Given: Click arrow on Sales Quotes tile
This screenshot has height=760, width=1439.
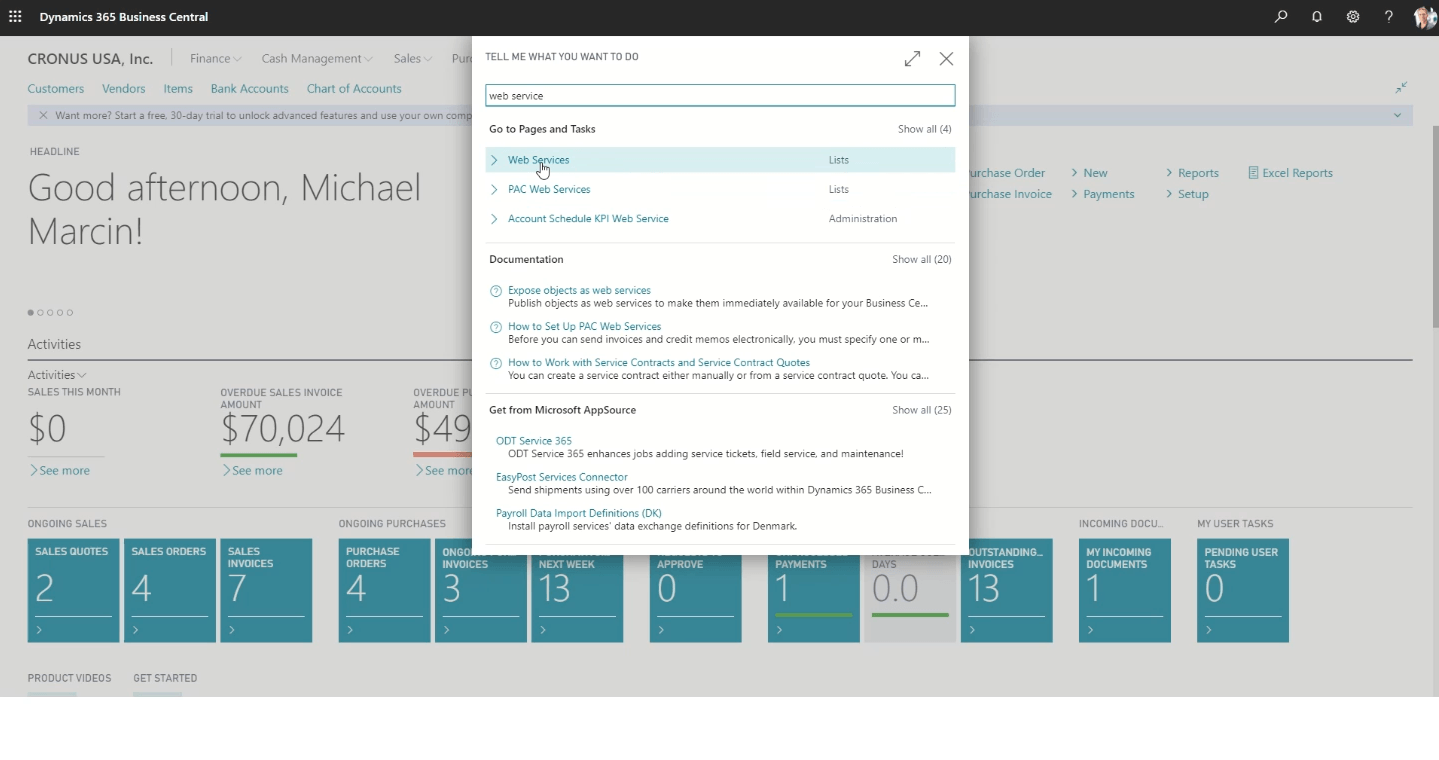Looking at the screenshot, I should pos(39,630).
